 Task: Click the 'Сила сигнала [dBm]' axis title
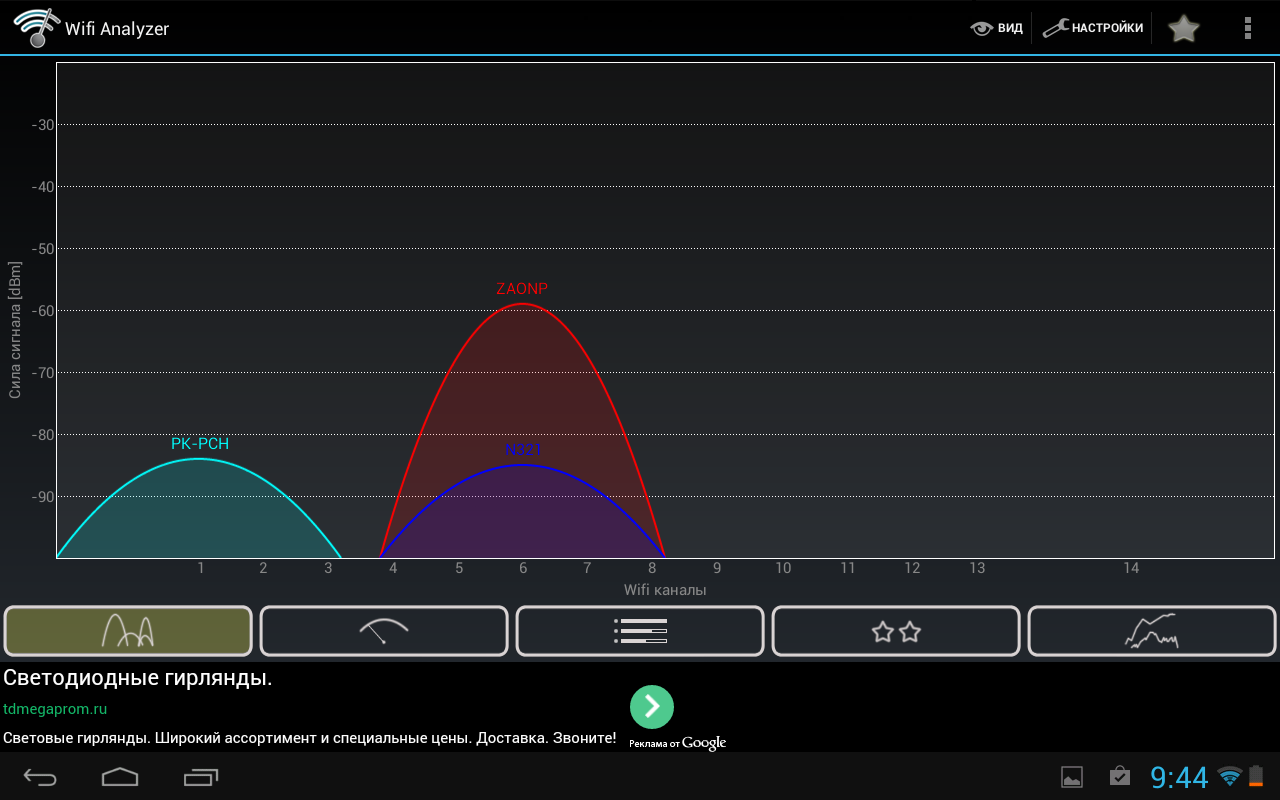(x=15, y=330)
